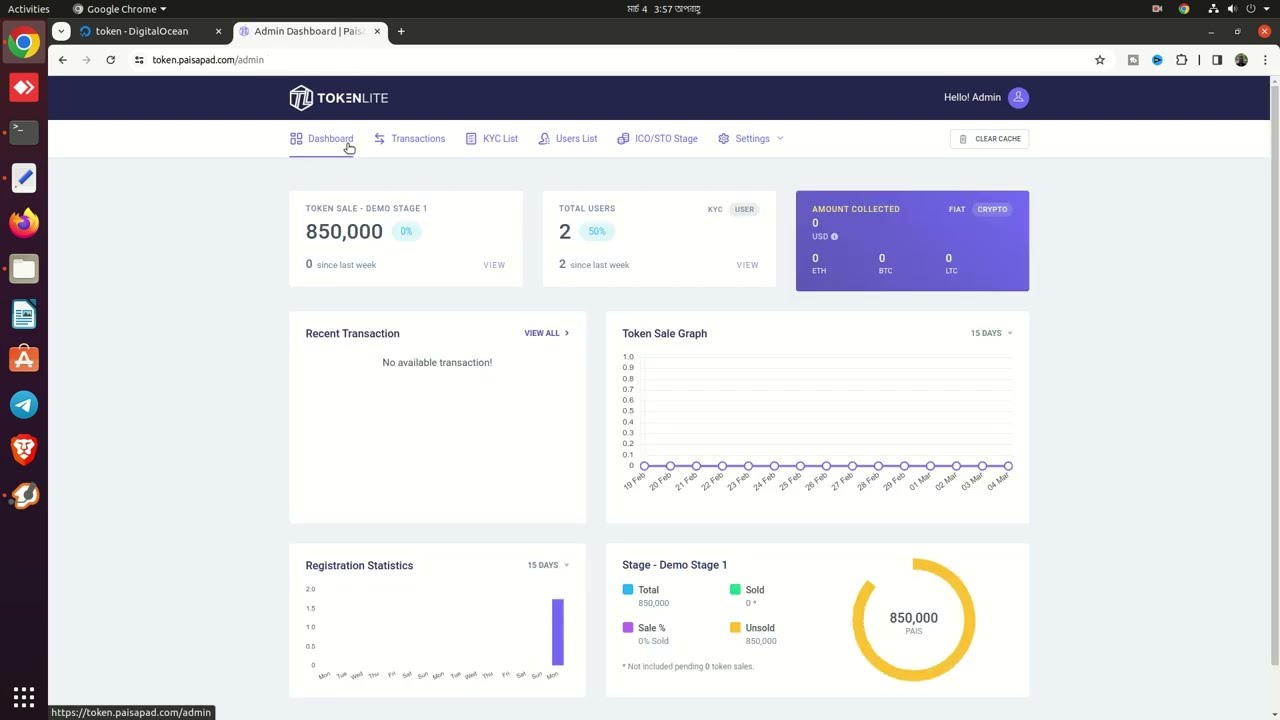
Task: Show applications grid in dock
Action: (24, 696)
